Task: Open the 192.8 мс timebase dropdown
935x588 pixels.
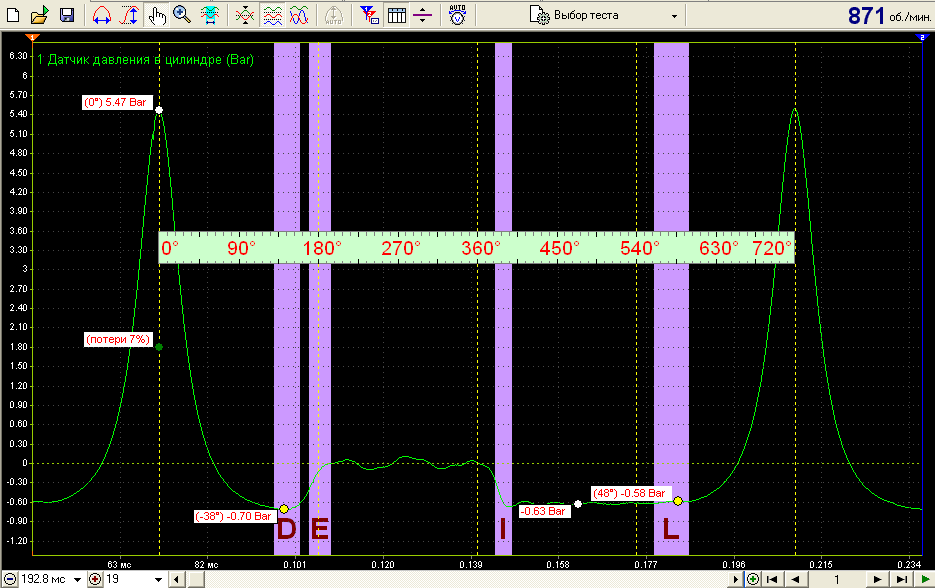Action: [x=77, y=580]
